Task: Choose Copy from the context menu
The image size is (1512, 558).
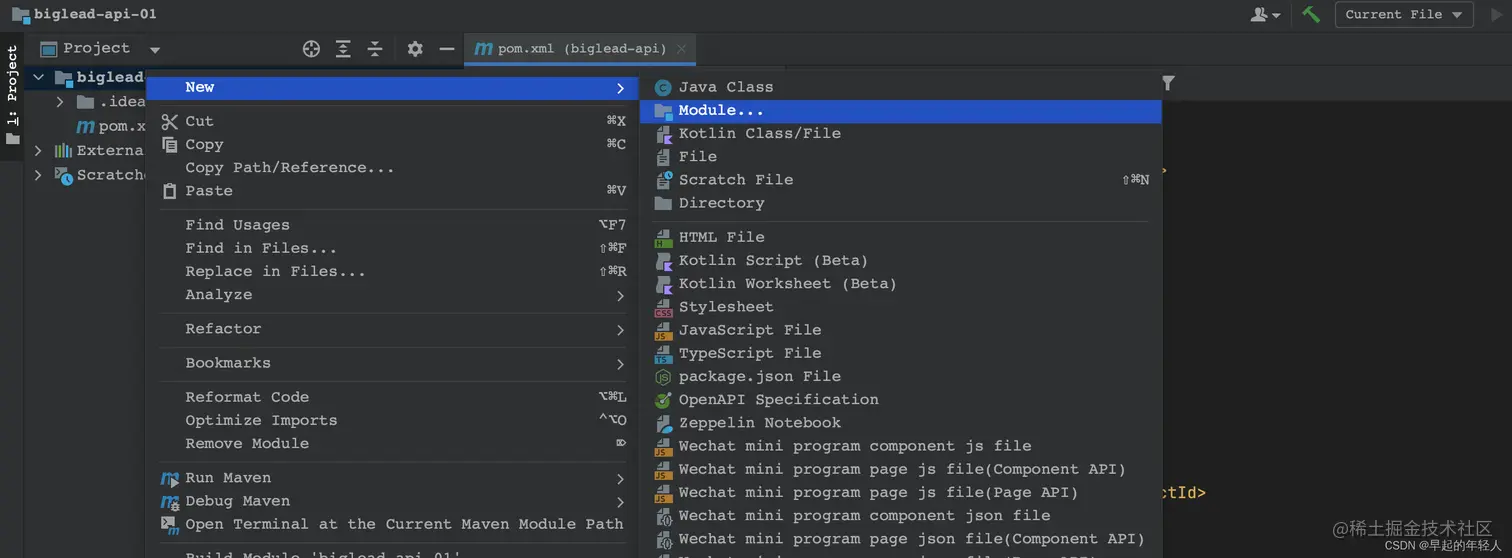Action: tap(392, 144)
